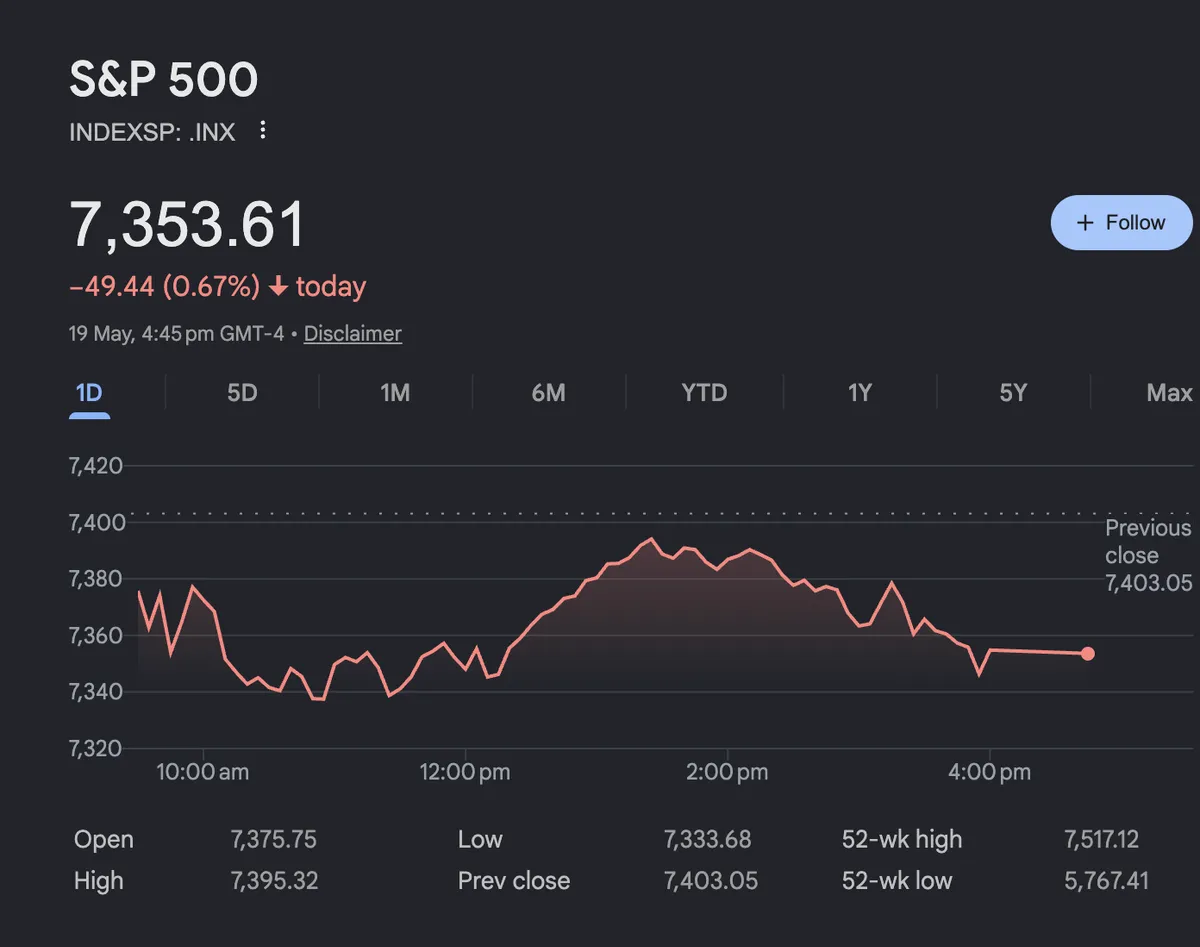Viewport: 1200px width, 947px height.
Task: Click the Follow button
Action: point(1121,222)
